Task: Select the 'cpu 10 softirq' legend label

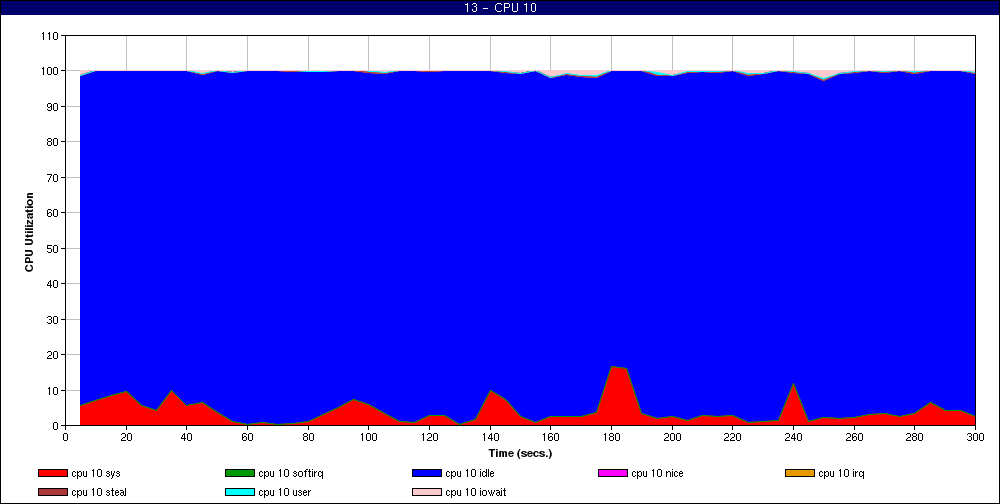Action: 291,473
